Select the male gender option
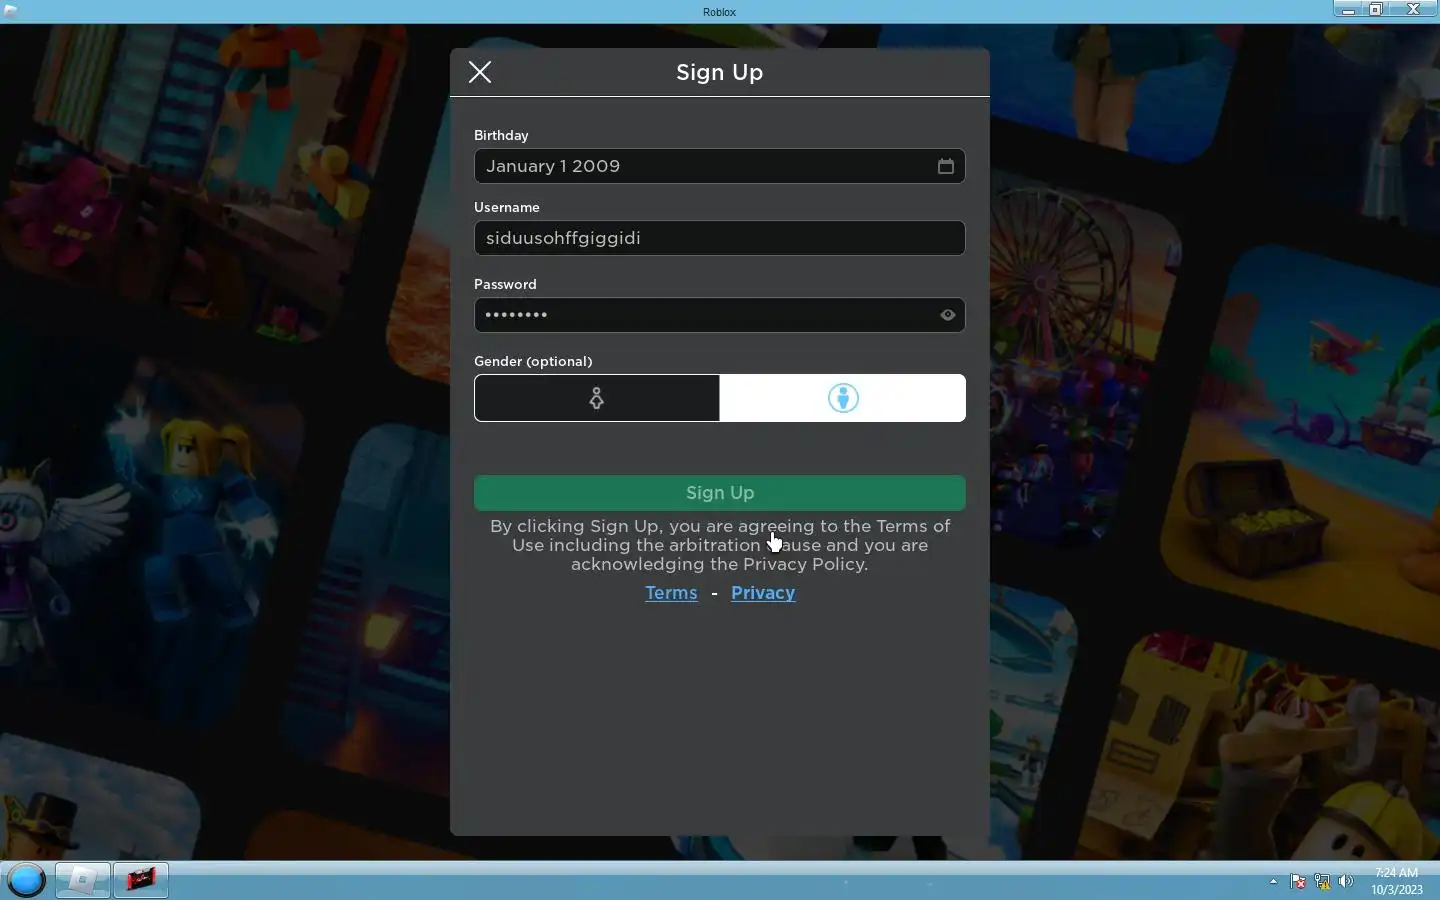The height and width of the screenshot is (900, 1440). (843, 398)
